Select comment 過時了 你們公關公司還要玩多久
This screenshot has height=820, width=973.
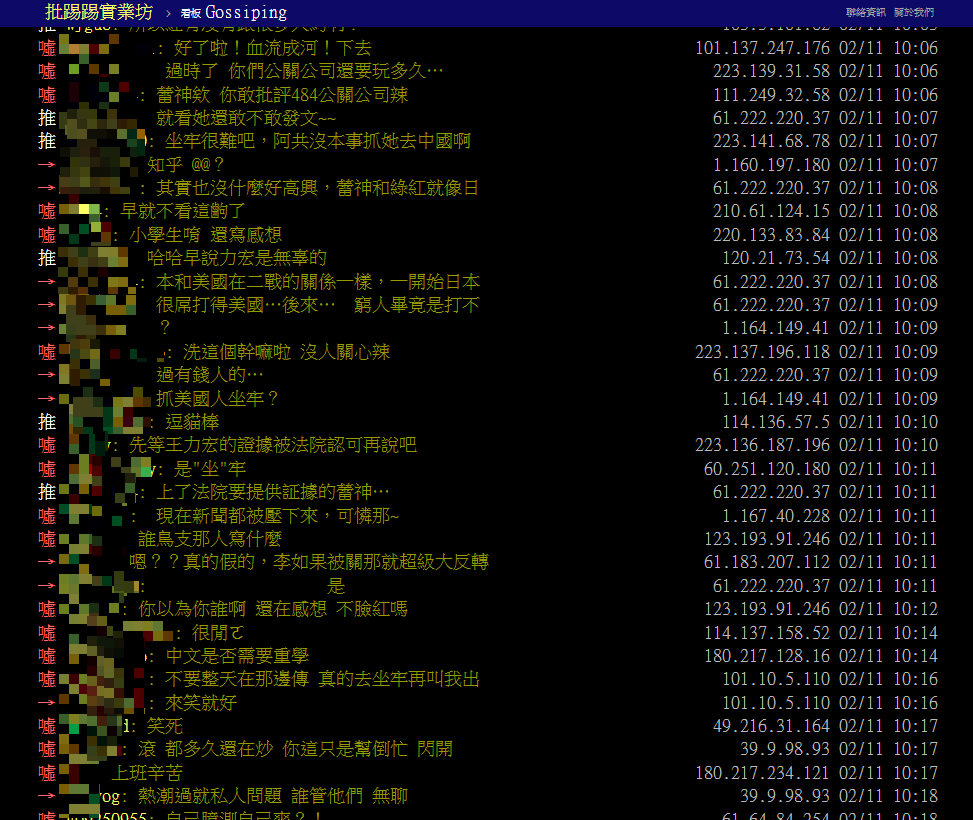point(304,71)
